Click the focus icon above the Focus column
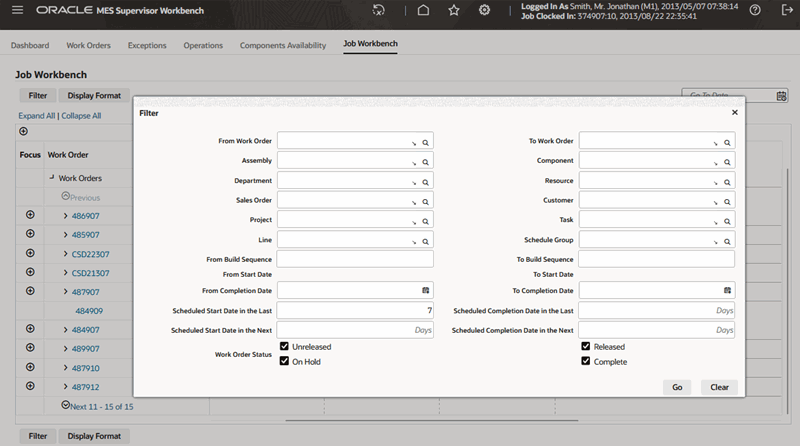The height and width of the screenshot is (446, 800). pos(23,131)
